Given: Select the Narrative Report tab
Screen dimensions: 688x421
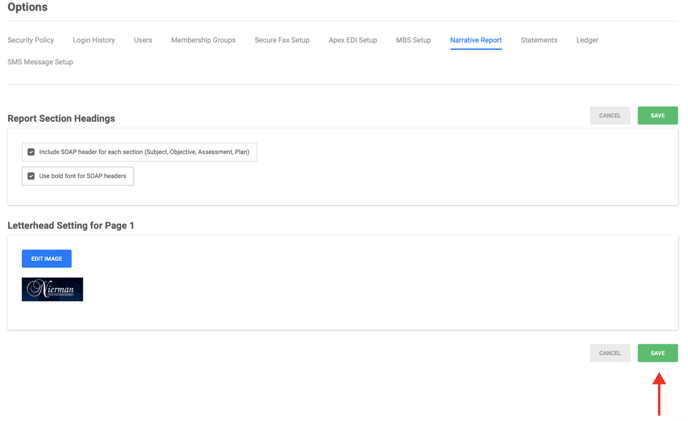Looking at the screenshot, I should (476, 40).
